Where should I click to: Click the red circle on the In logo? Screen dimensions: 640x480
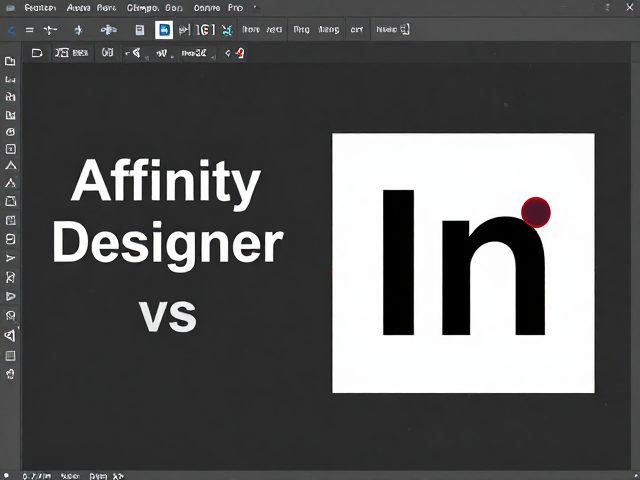click(x=536, y=212)
